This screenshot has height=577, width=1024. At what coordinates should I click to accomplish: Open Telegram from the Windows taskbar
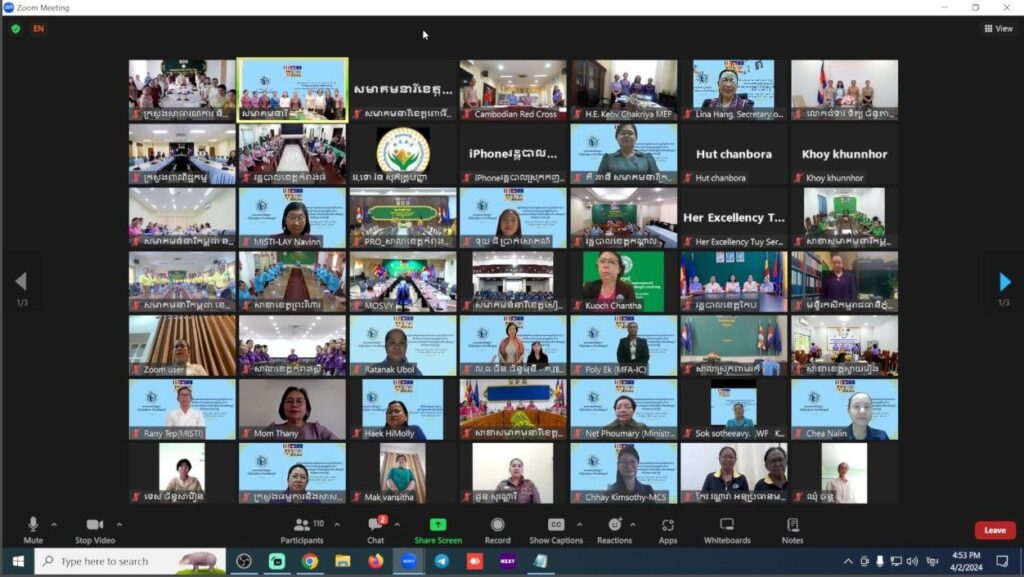(x=441, y=562)
